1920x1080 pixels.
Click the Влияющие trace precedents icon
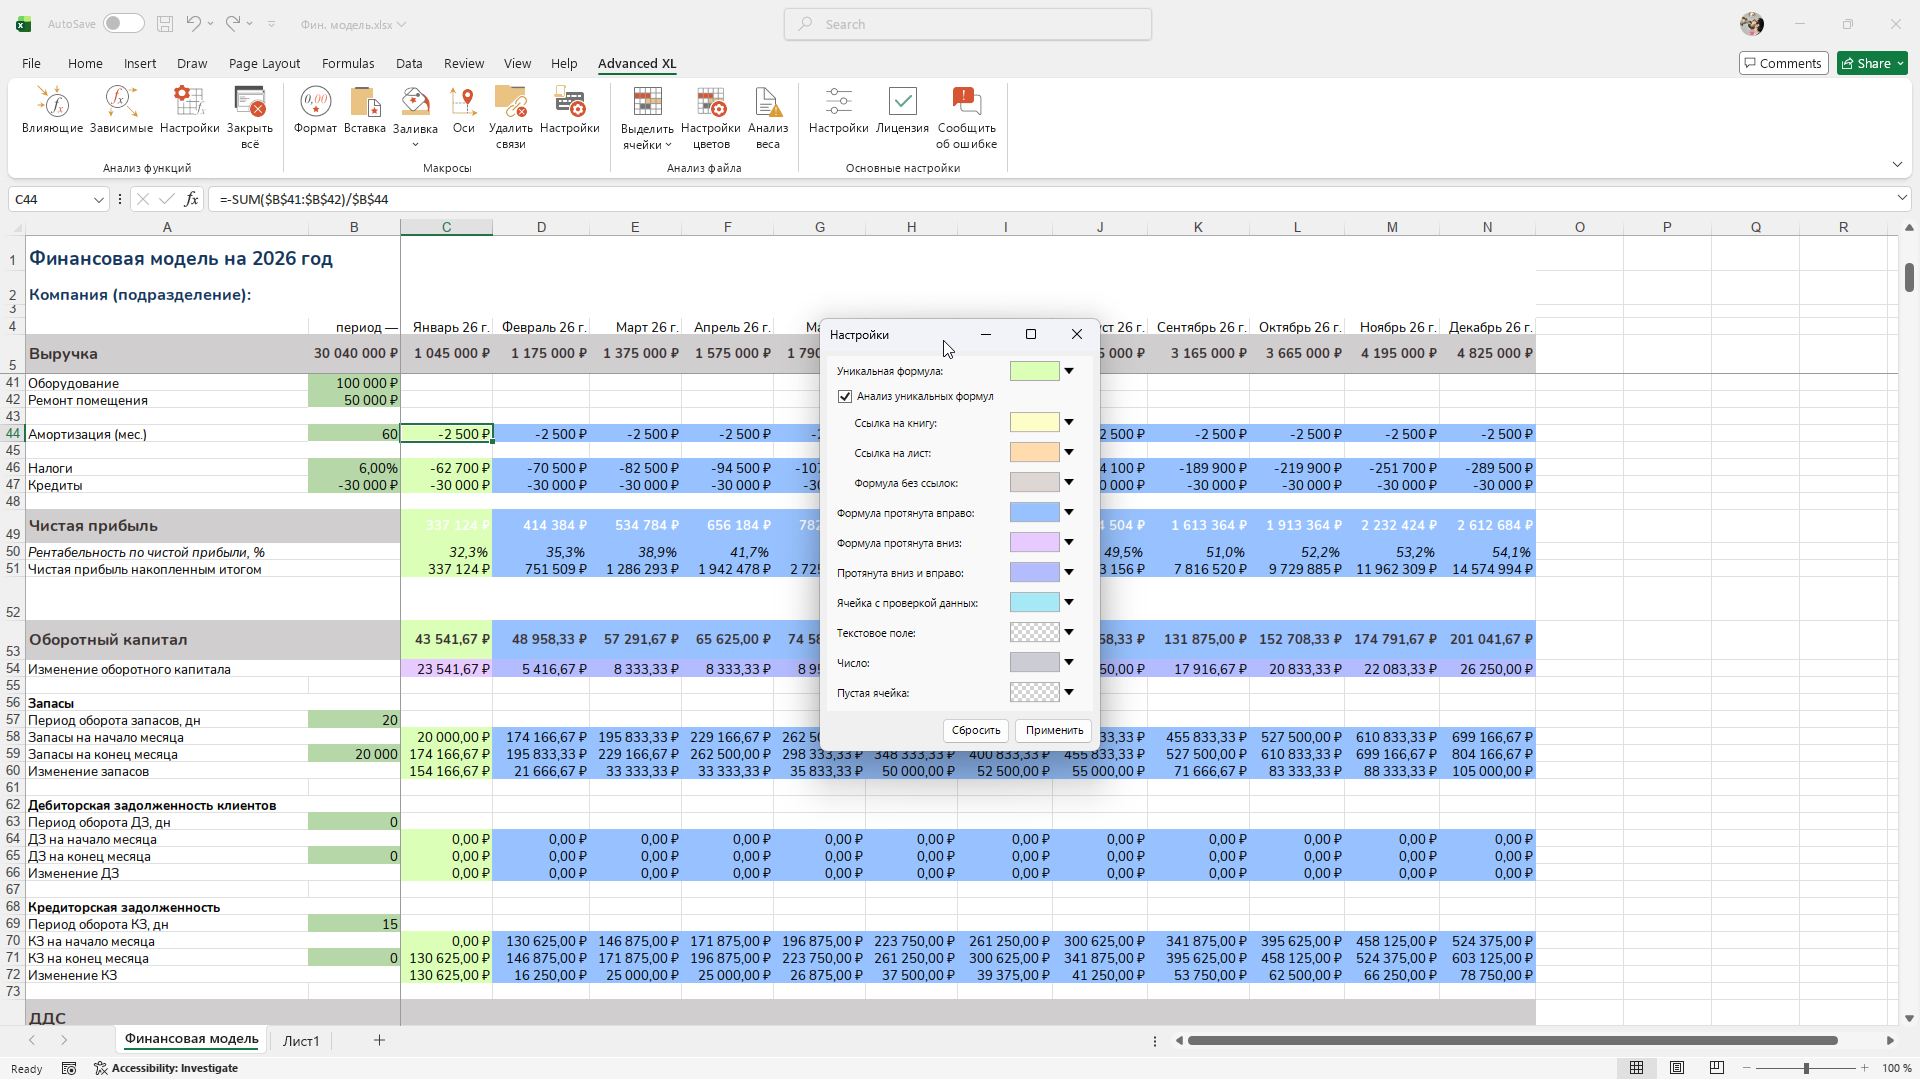tap(52, 102)
